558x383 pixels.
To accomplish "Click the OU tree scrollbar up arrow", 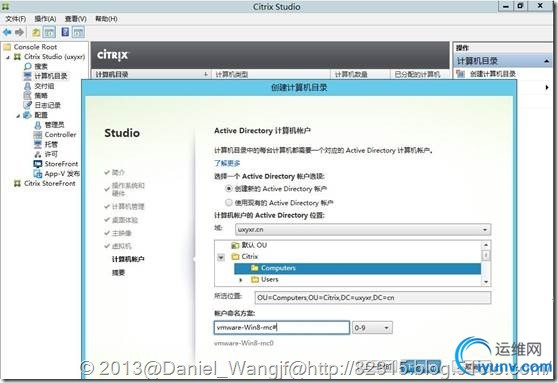I will (x=486, y=245).
